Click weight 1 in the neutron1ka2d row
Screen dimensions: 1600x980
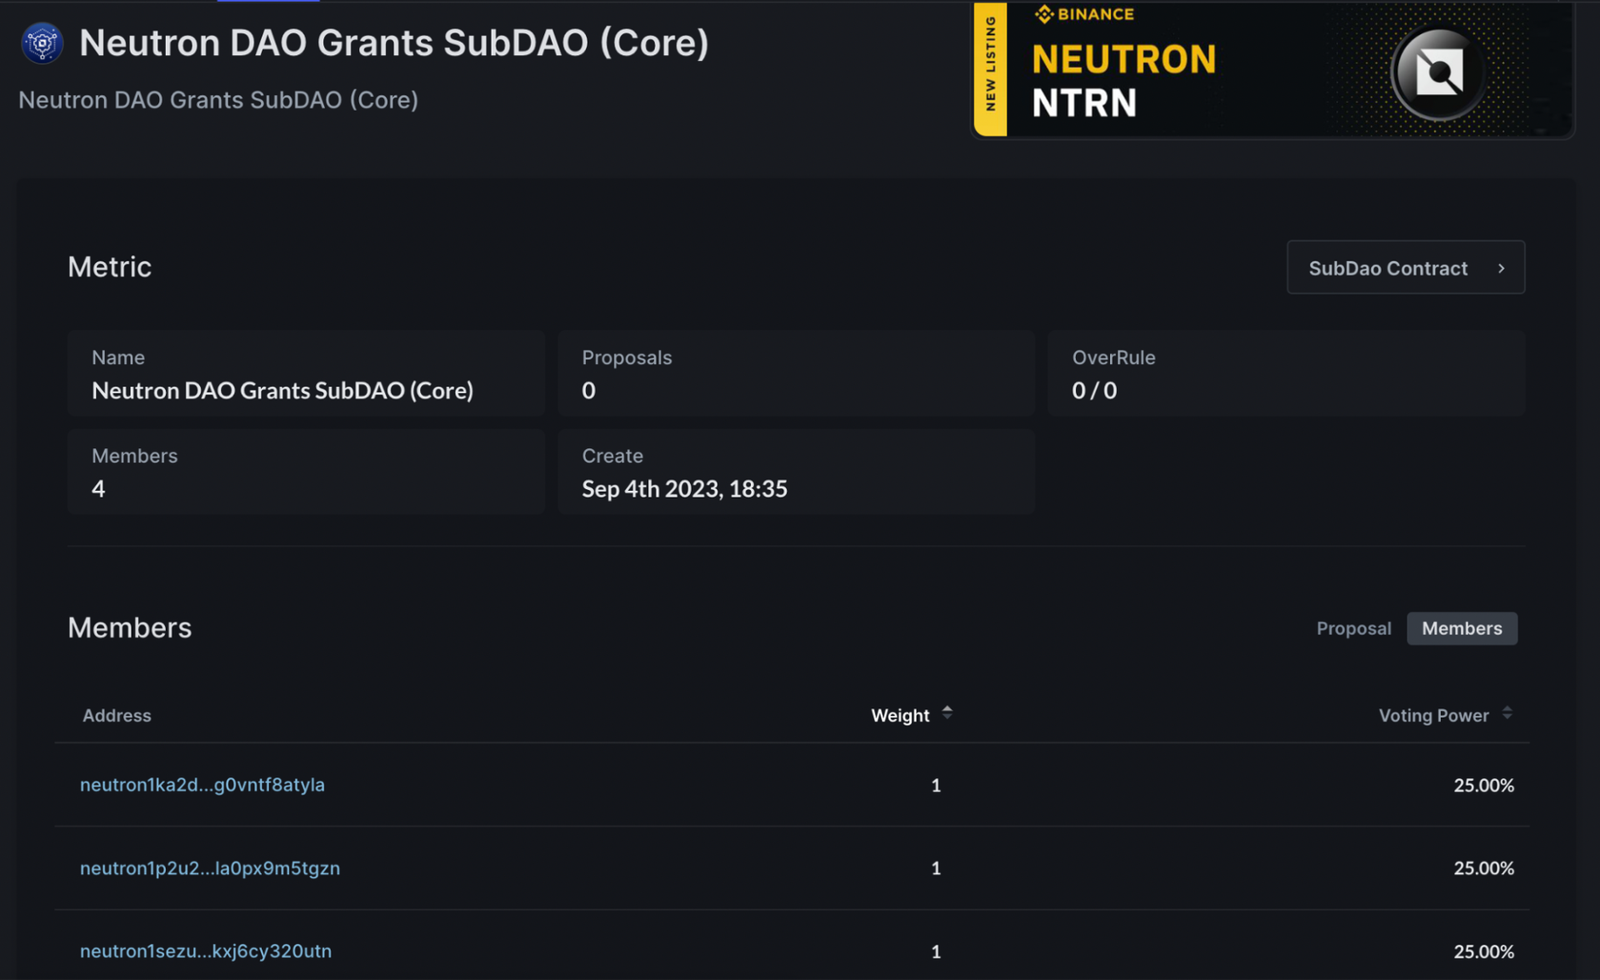(936, 785)
